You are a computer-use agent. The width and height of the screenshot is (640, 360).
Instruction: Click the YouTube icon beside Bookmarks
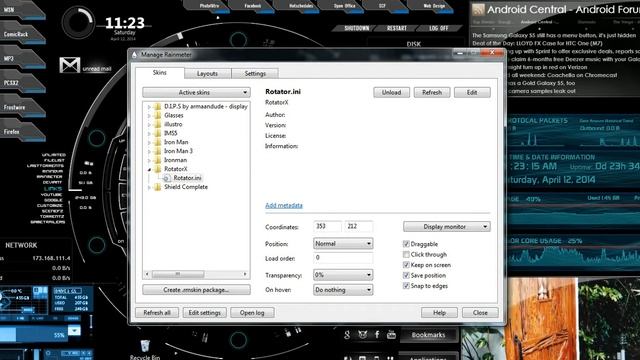[391, 335]
